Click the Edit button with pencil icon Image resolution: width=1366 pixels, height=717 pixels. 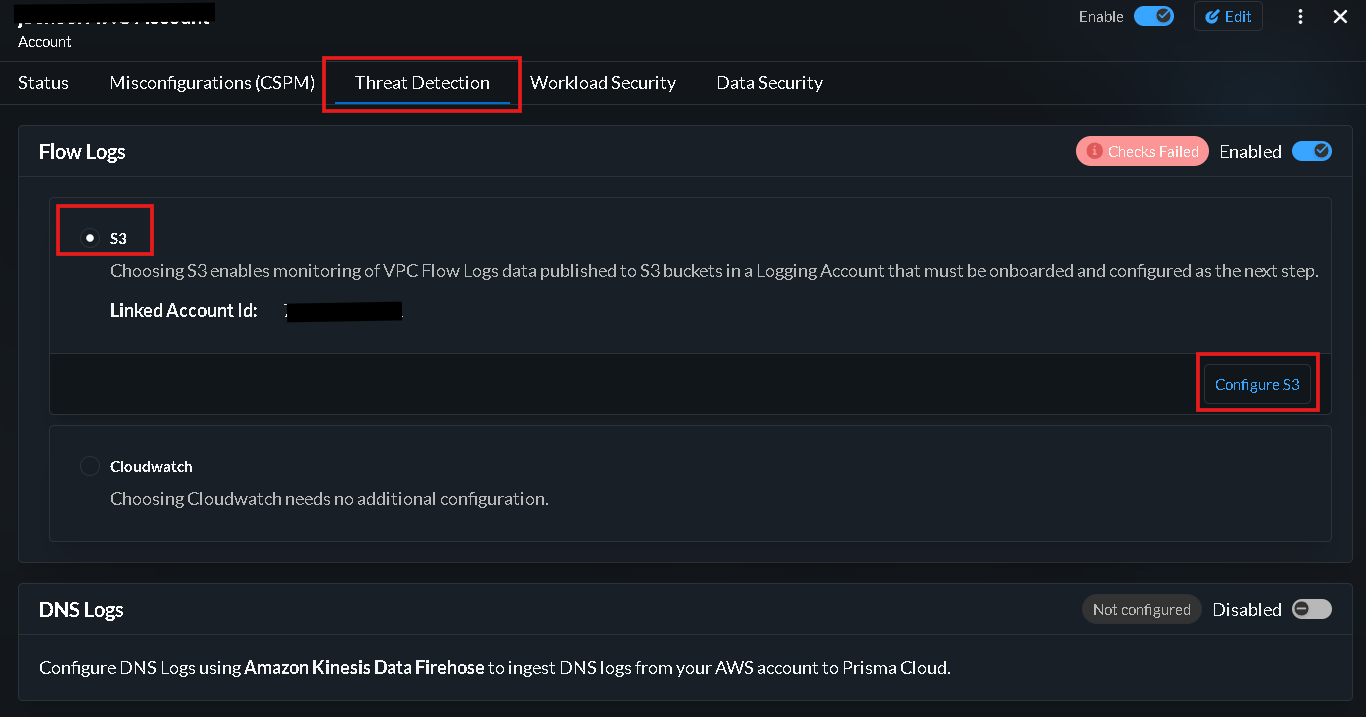(x=1228, y=17)
